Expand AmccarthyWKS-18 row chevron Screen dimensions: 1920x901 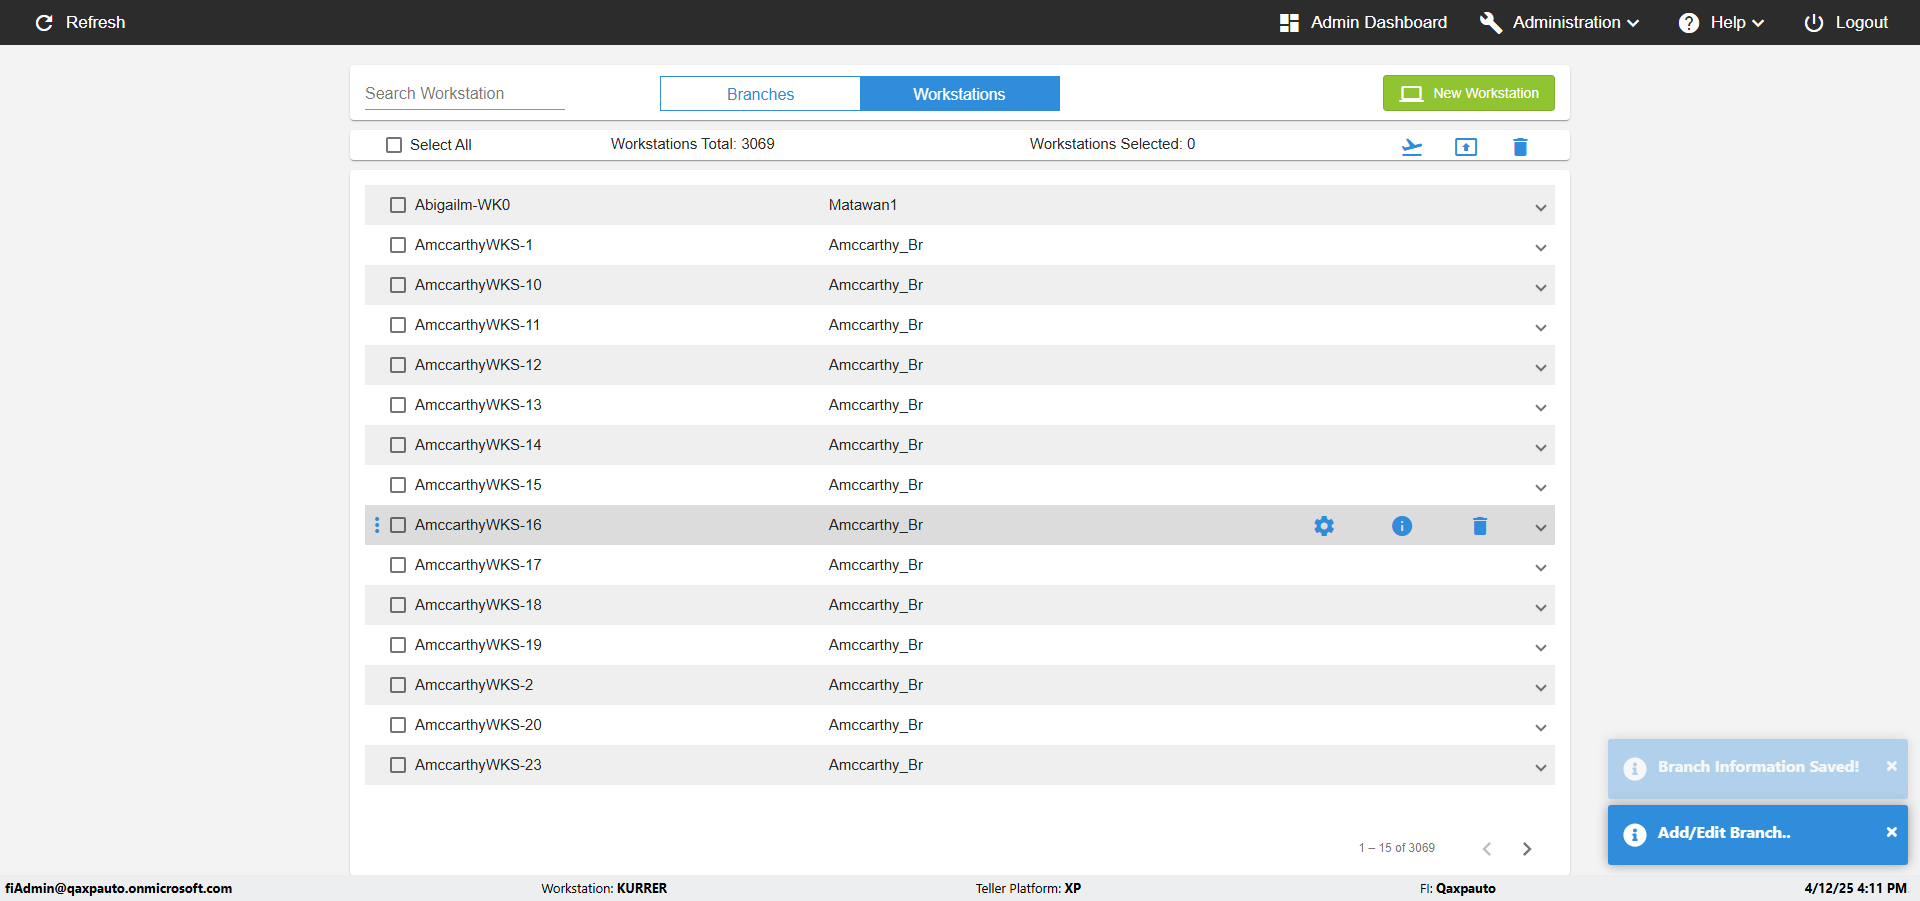click(1541, 608)
